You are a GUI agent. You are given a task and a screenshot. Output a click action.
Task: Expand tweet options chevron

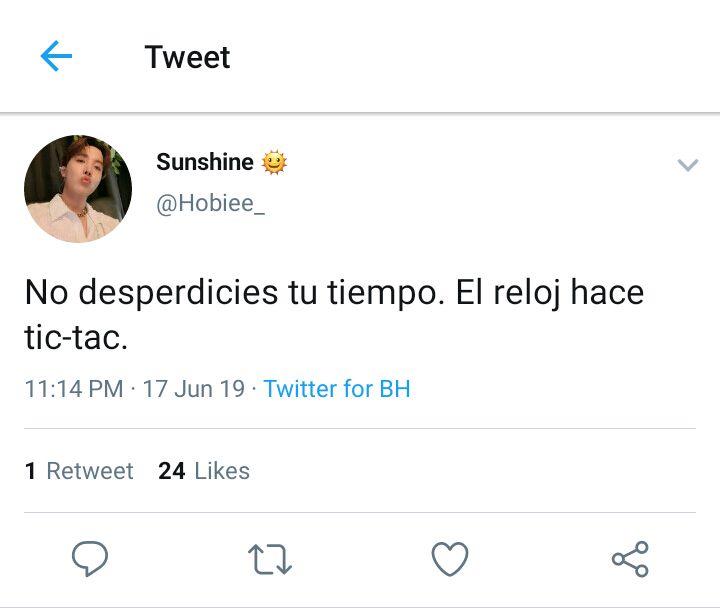688,165
